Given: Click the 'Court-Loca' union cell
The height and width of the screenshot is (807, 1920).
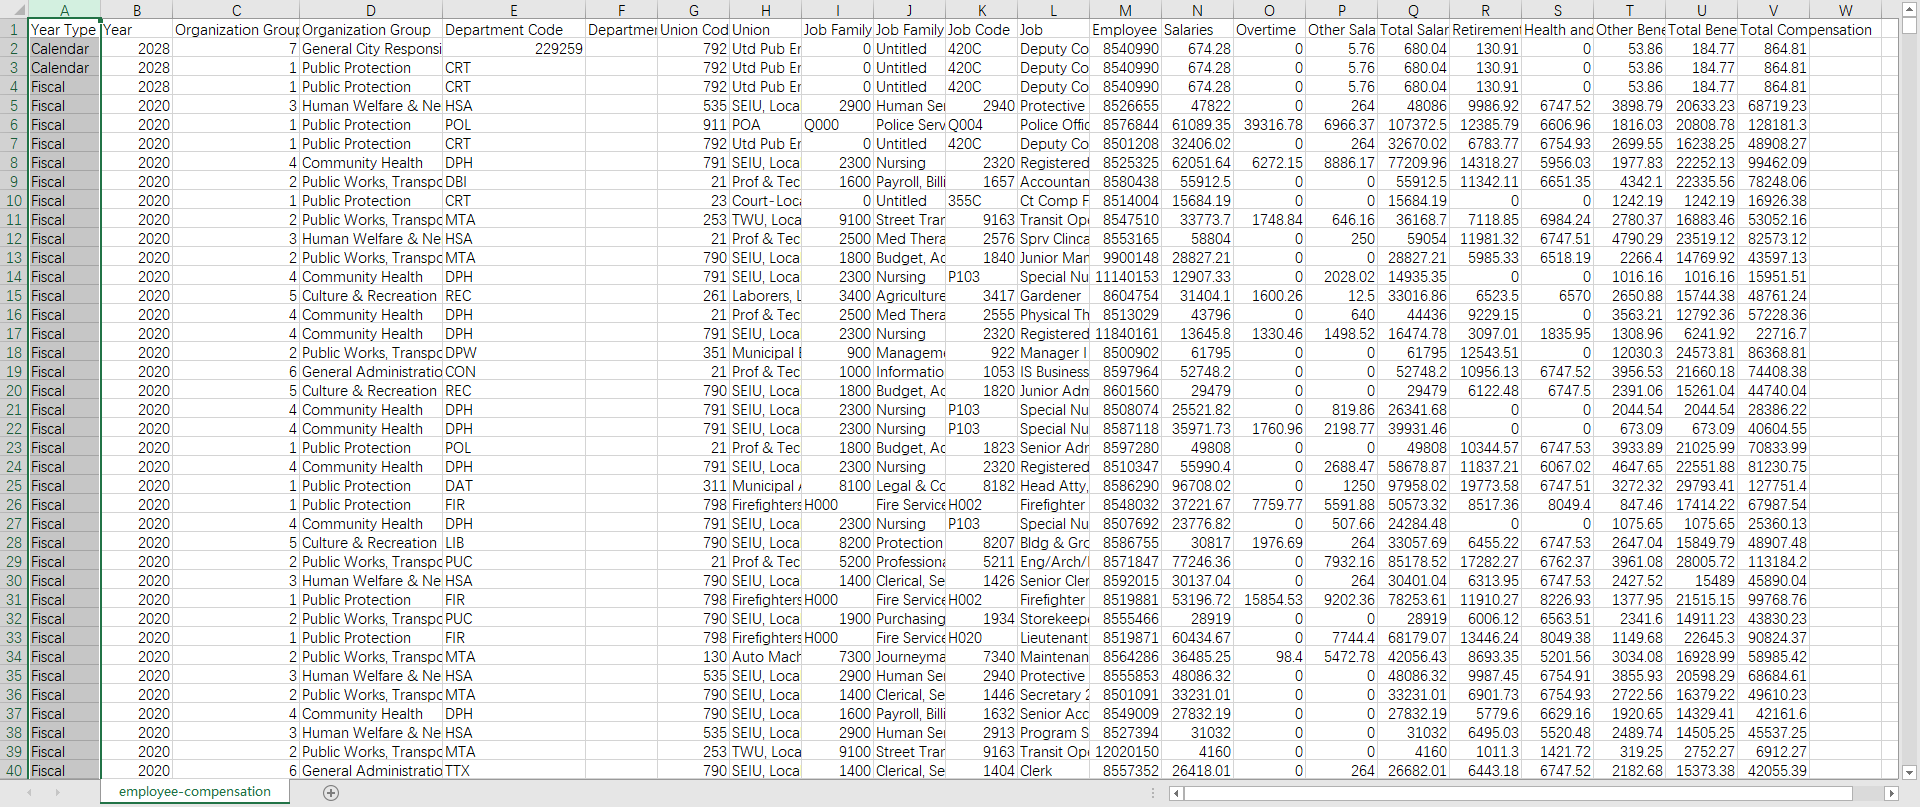Looking at the screenshot, I should pyautogui.click(x=765, y=201).
